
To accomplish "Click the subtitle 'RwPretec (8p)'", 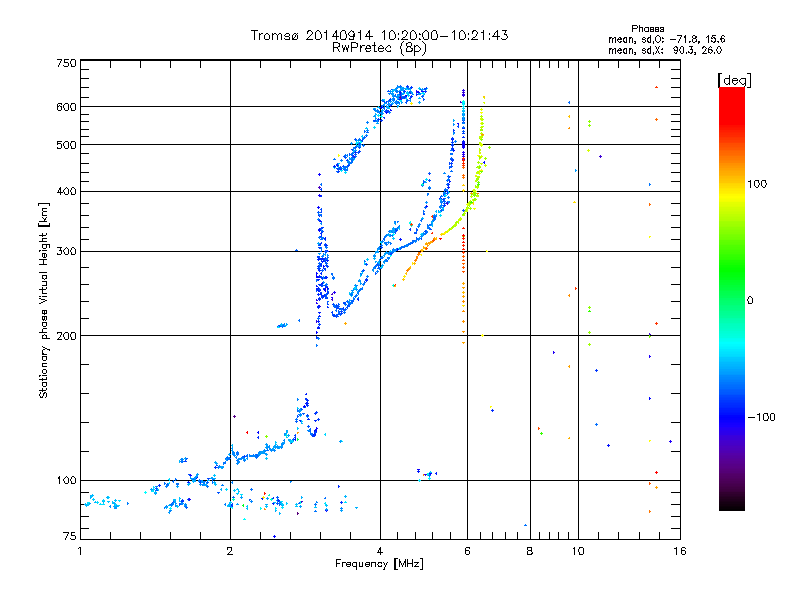I will (x=379, y=48).
